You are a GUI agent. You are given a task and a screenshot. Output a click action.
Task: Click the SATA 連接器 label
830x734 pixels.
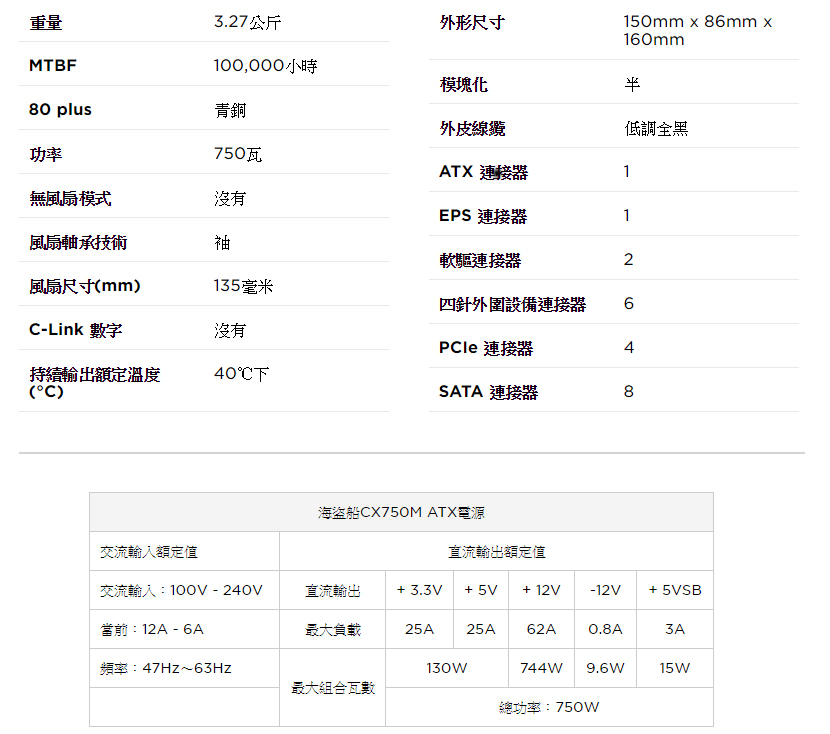[x=488, y=392]
